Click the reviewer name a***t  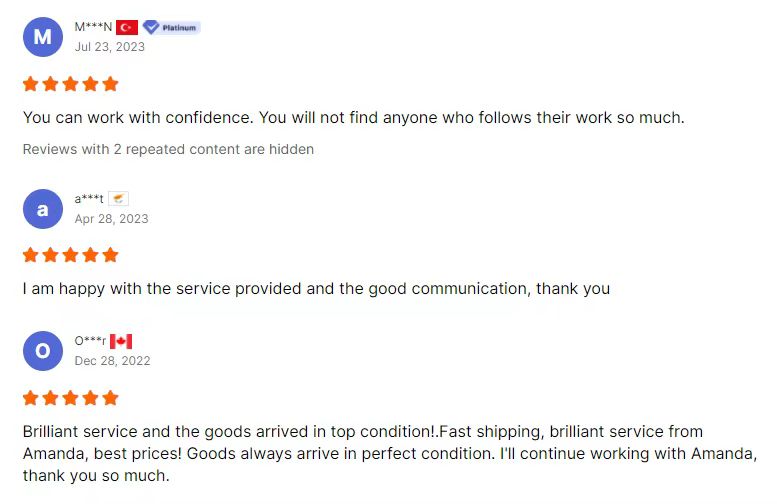tap(89, 199)
